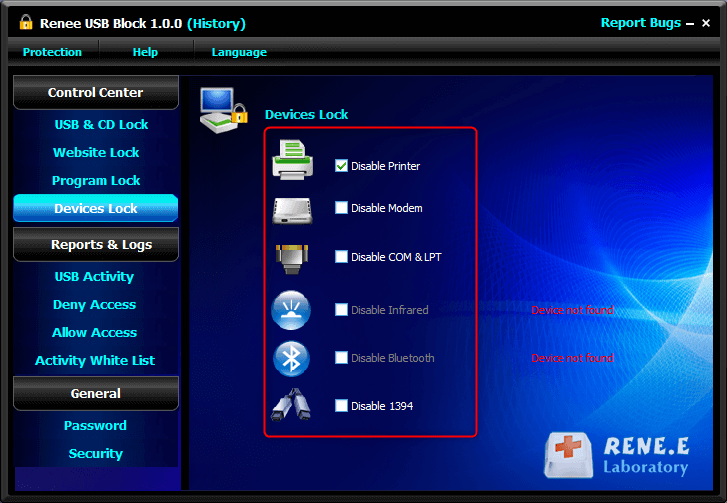Enable the Disable Modem checkbox
This screenshot has width=727, height=503.
click(x=341, y=208)
